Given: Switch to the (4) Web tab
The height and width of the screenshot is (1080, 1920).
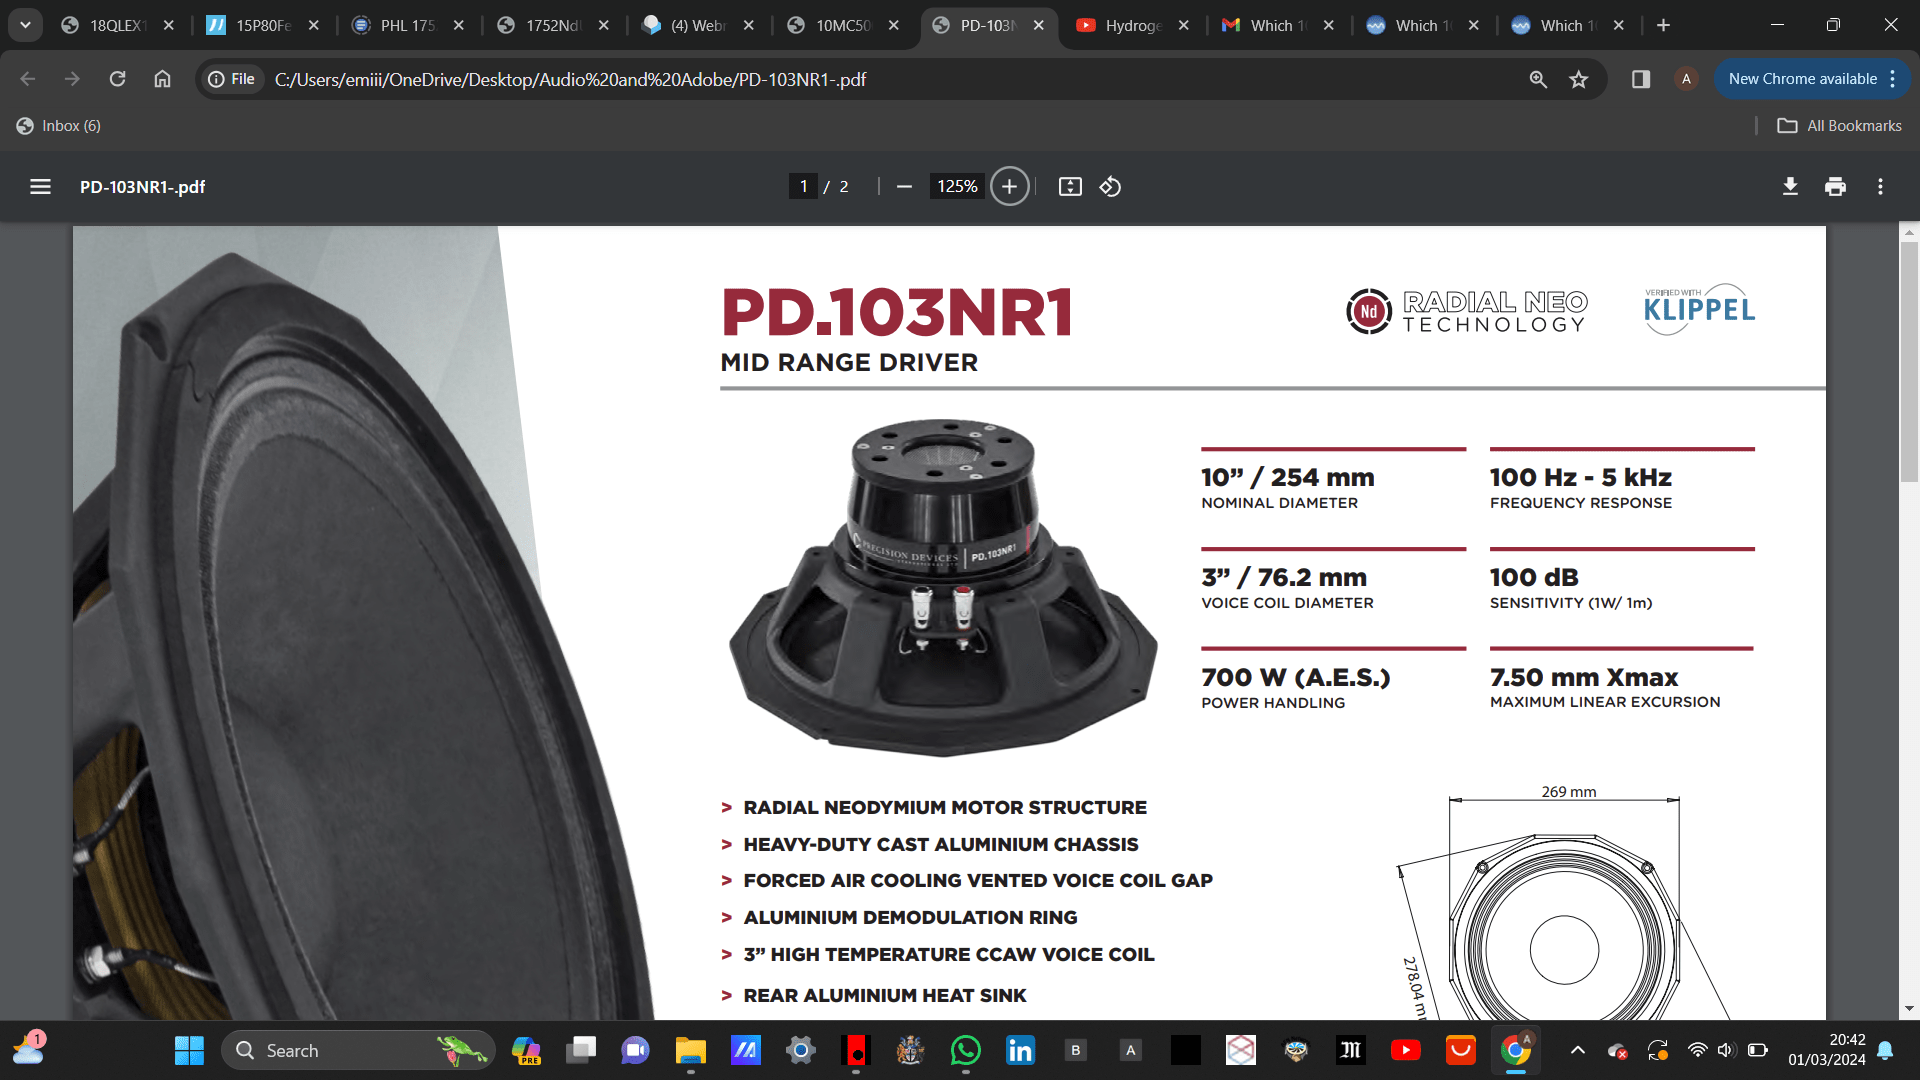Looking at the screenshot, I should tap(698, 25).
